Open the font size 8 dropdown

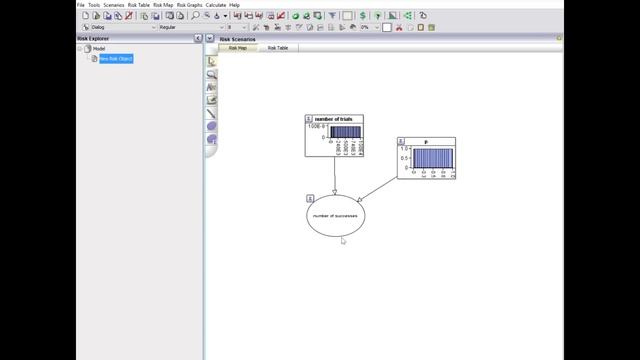coord(244,27)
